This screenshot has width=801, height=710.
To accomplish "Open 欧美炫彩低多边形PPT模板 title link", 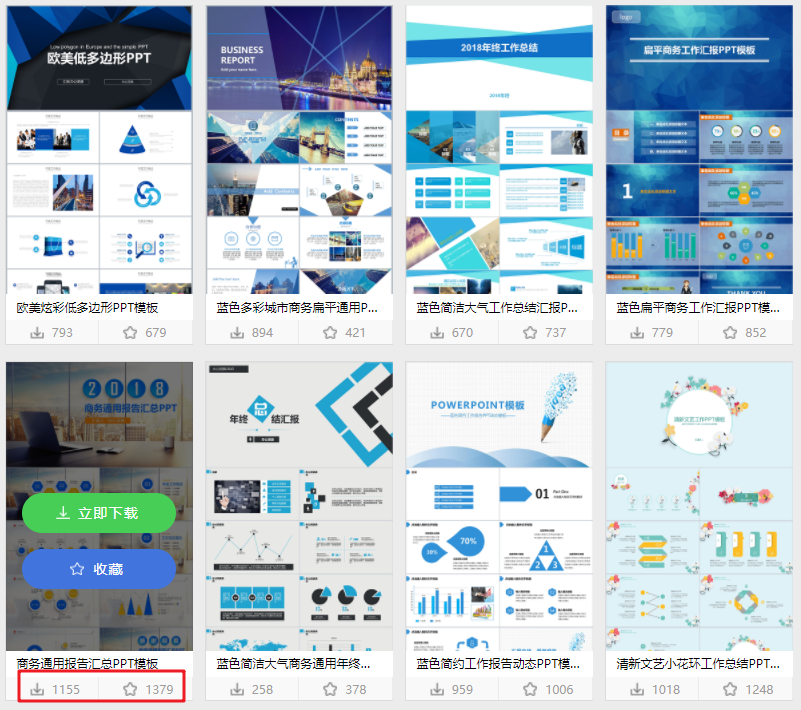I will click(87, 307).
